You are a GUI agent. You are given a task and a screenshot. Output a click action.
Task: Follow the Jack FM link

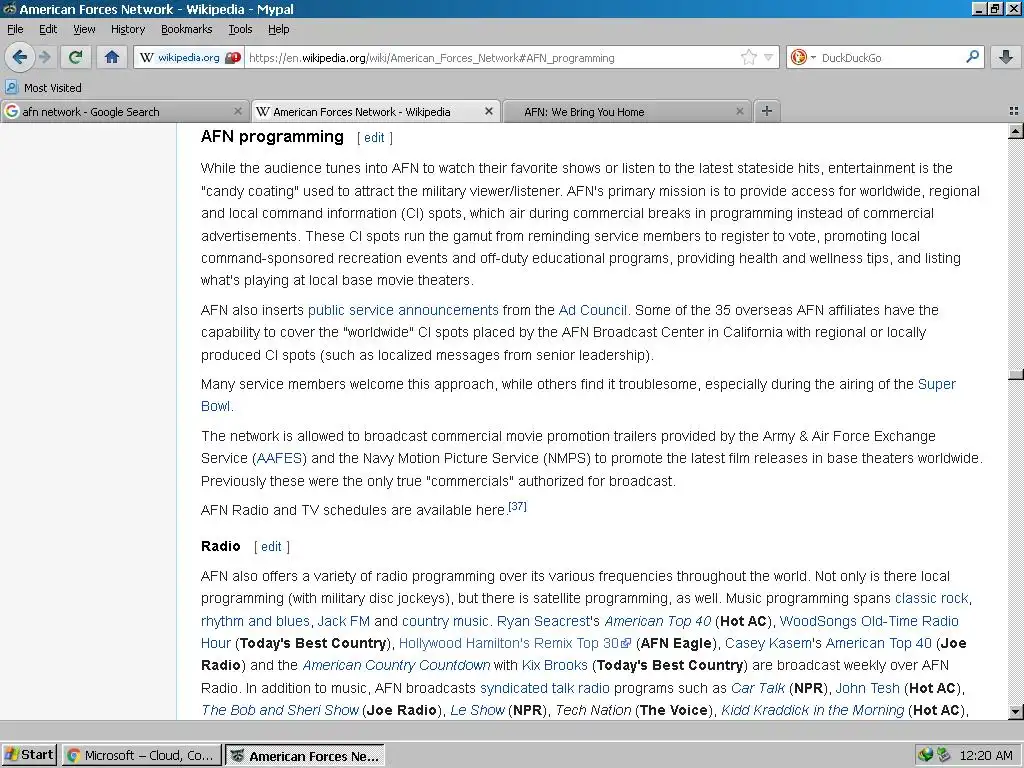pos(344,621)
